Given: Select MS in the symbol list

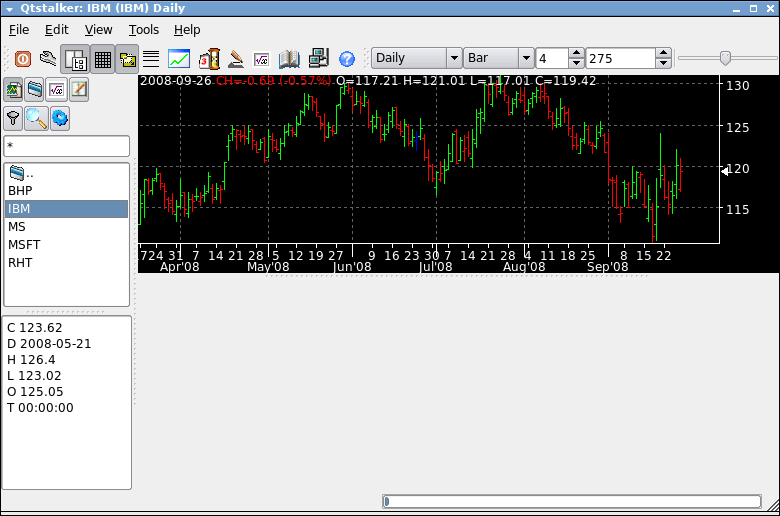Looking at the screenshot, I should pyautogui.click(x=67, y=227).
